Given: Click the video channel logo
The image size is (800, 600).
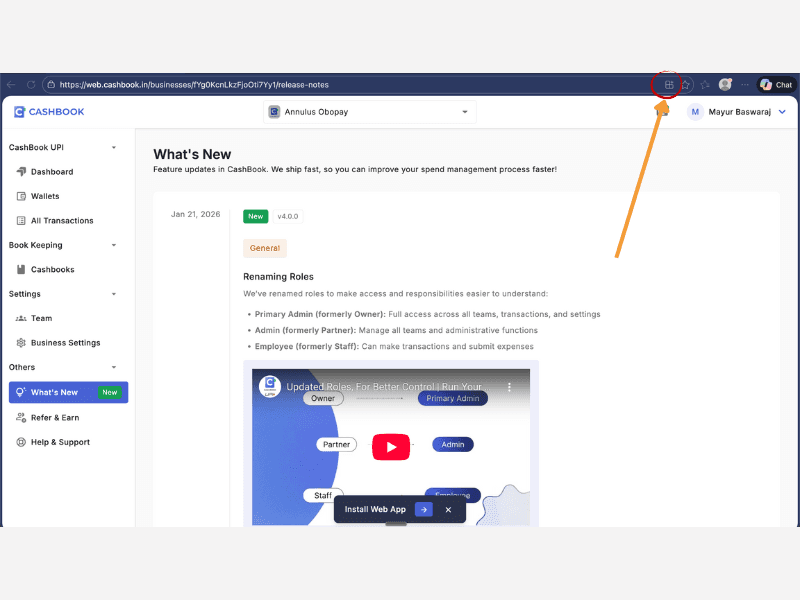Looking at the screenshot, I should pos(270,387).
